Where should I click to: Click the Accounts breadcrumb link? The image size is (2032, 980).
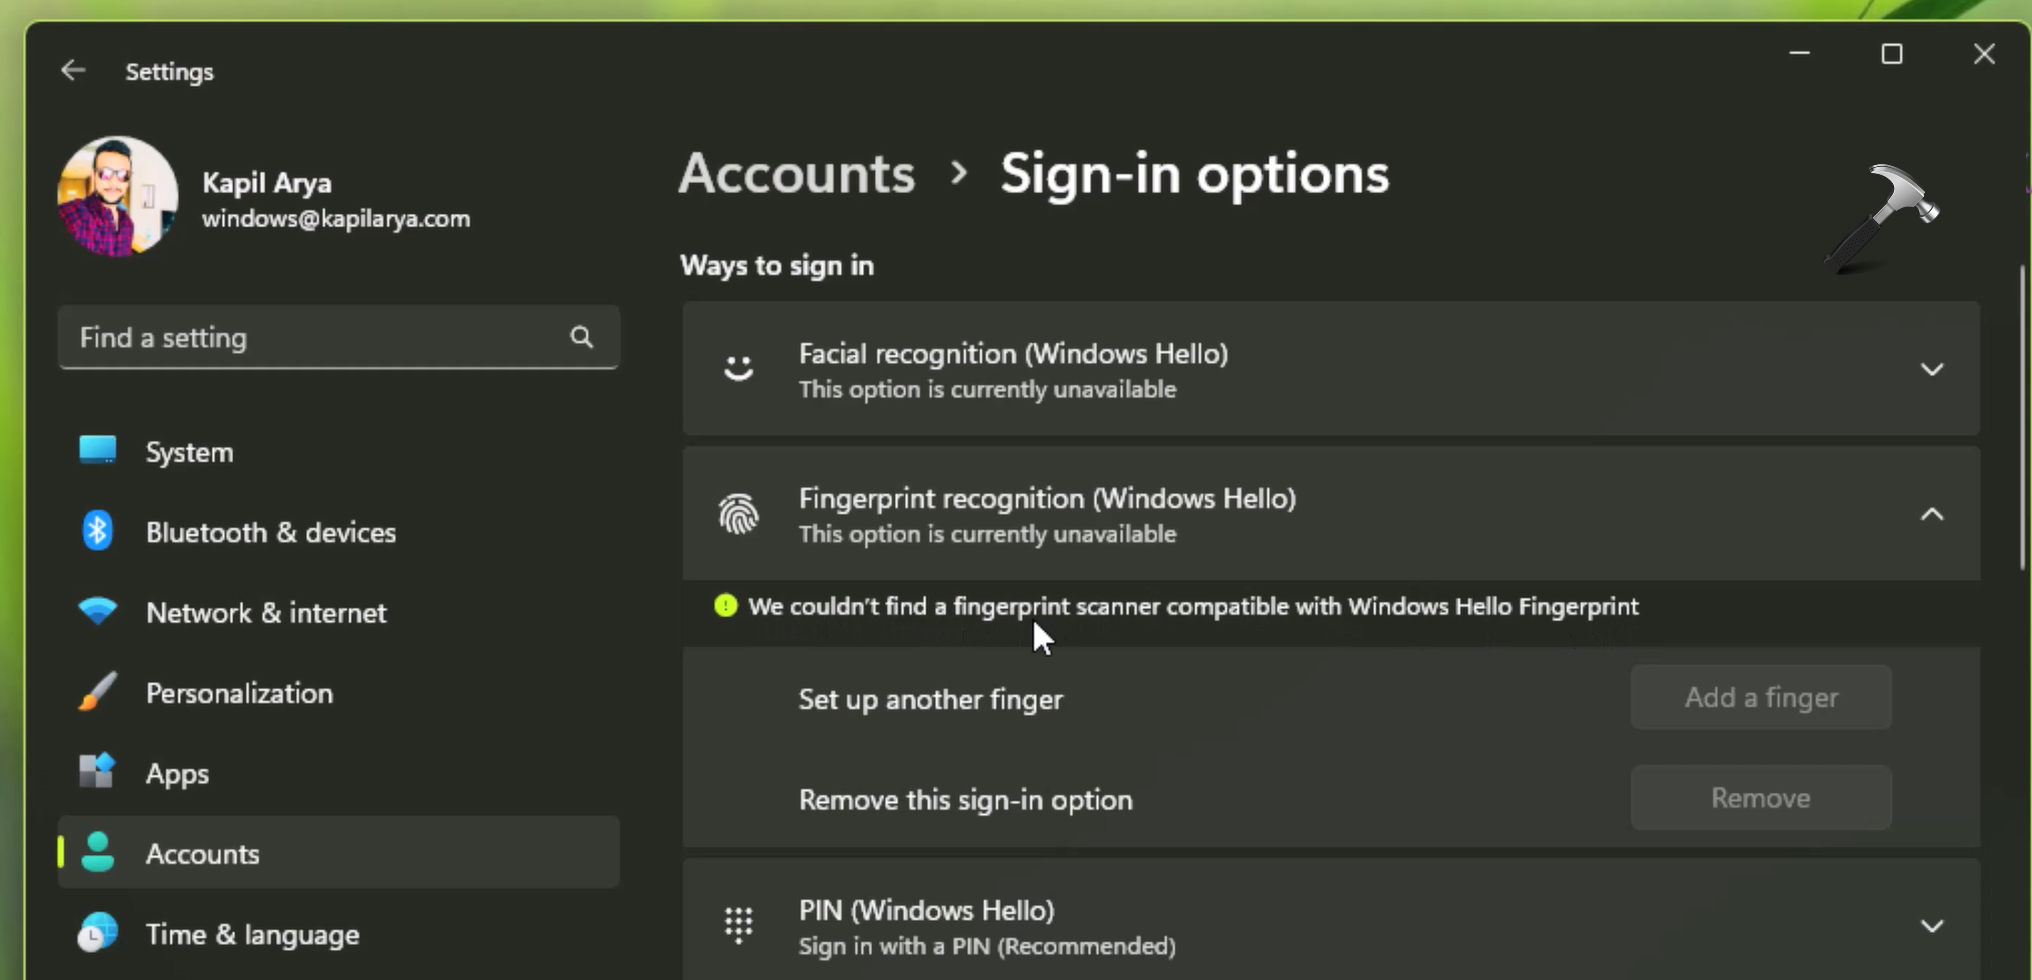click(x=797, y=174)
